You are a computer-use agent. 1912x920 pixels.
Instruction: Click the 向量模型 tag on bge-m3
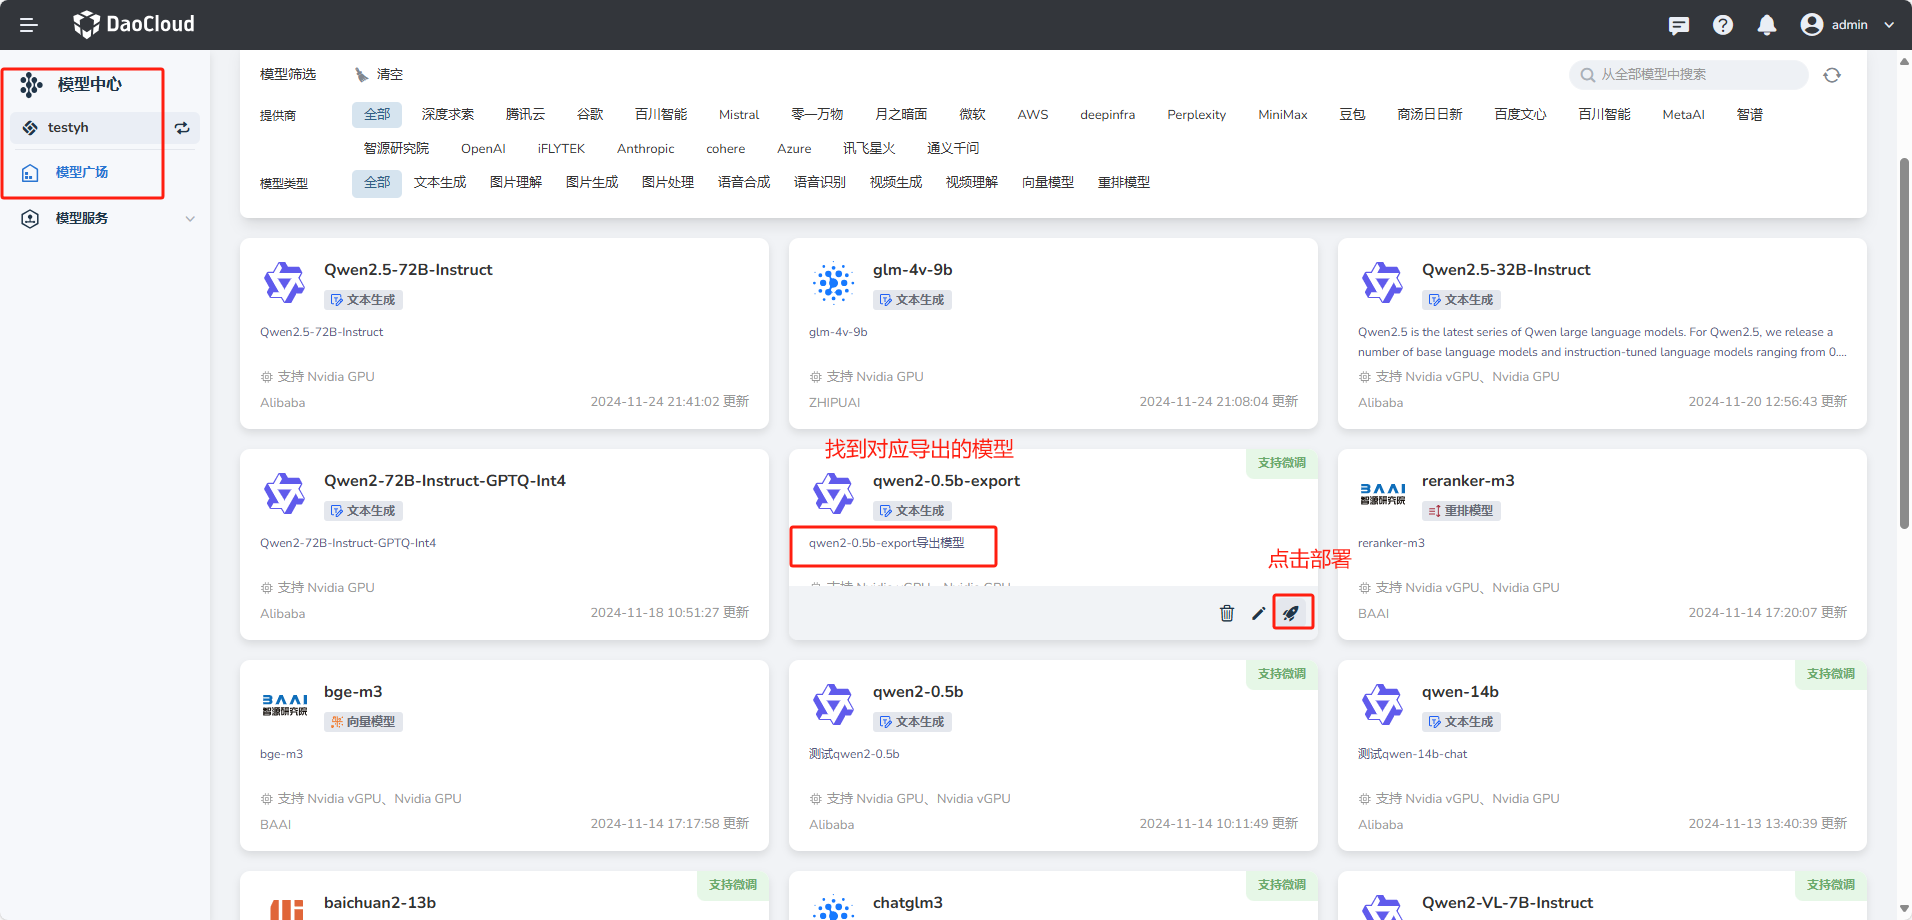tap(363, 722)
